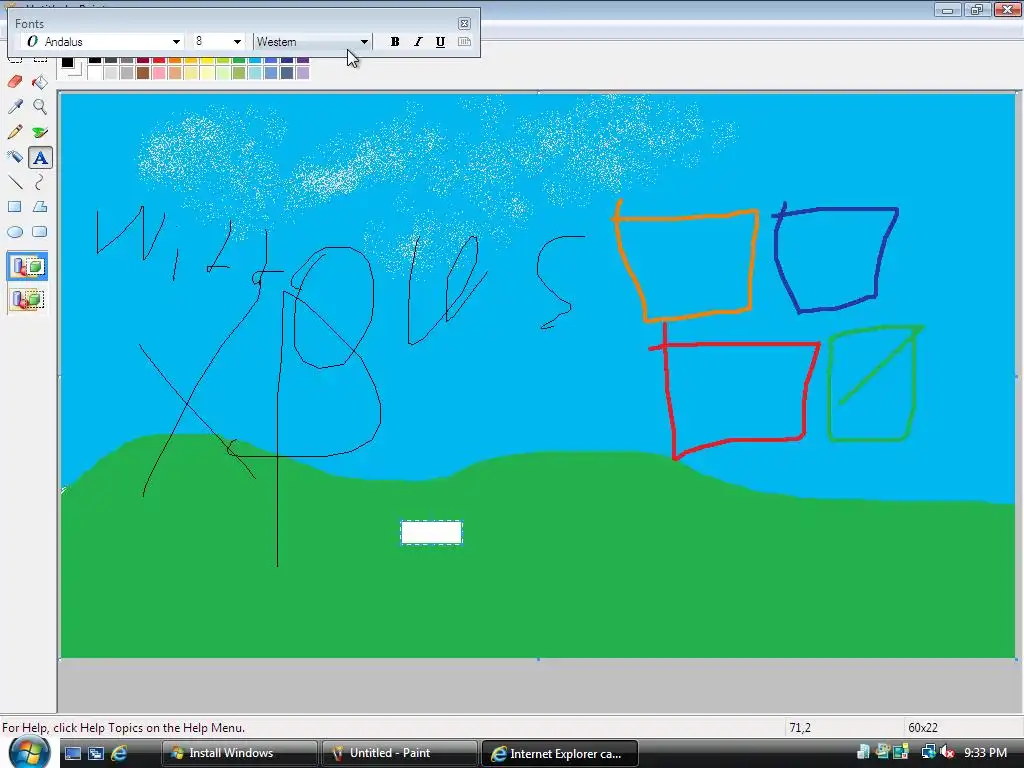Image resolution: width=1024 pixels, height=768 pixels.
Task: Click the canvas bottom-right corner resize handle
Action: (x=1017, y=660)
